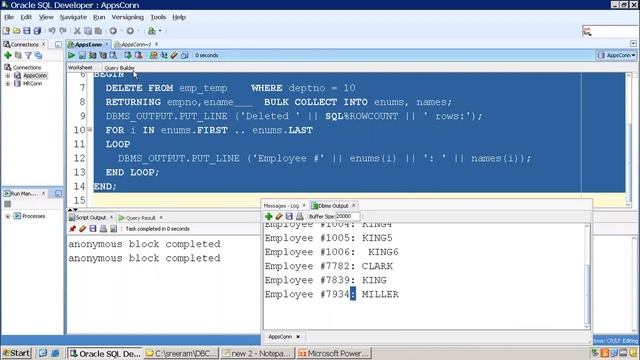Image resolution: width=640 pixels, height=360 pixels.
Task: Save Script Output with disk icon
Action: click(93, 229)
